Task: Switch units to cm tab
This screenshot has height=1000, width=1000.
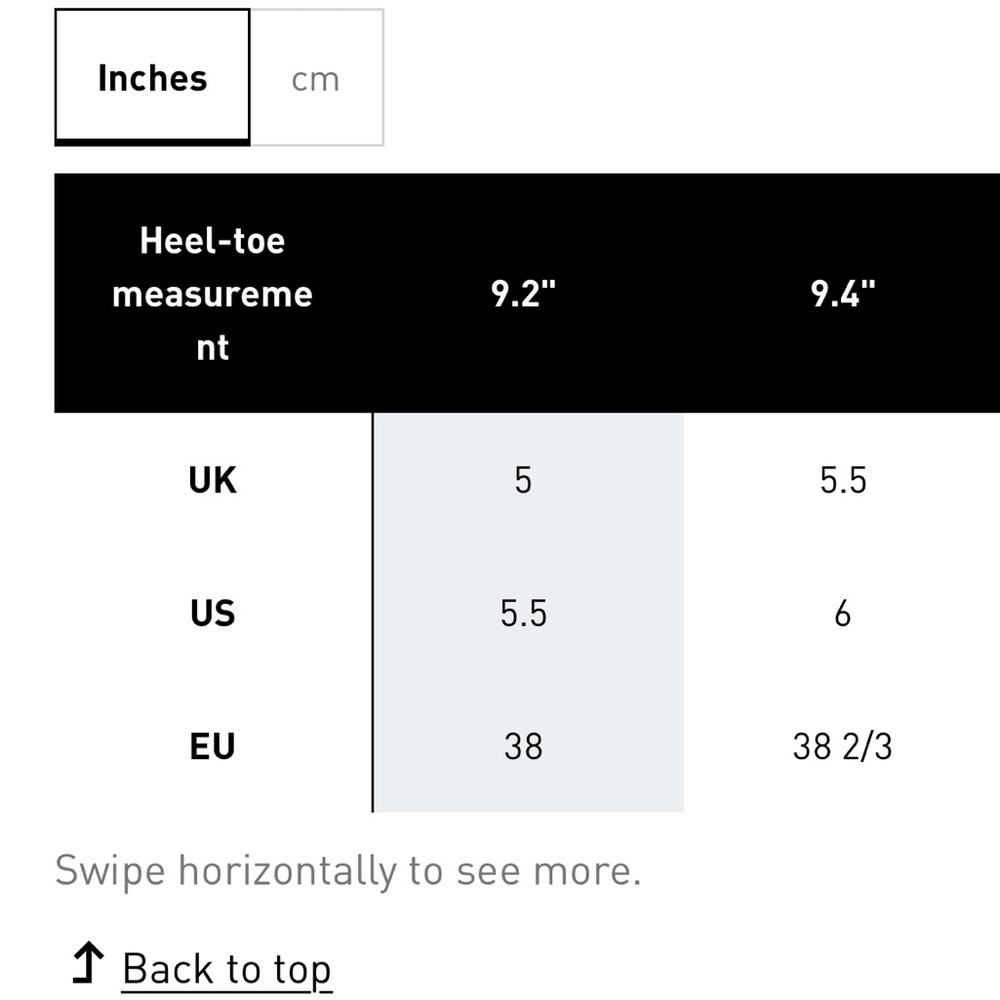Action: click(x=317, y=77)
